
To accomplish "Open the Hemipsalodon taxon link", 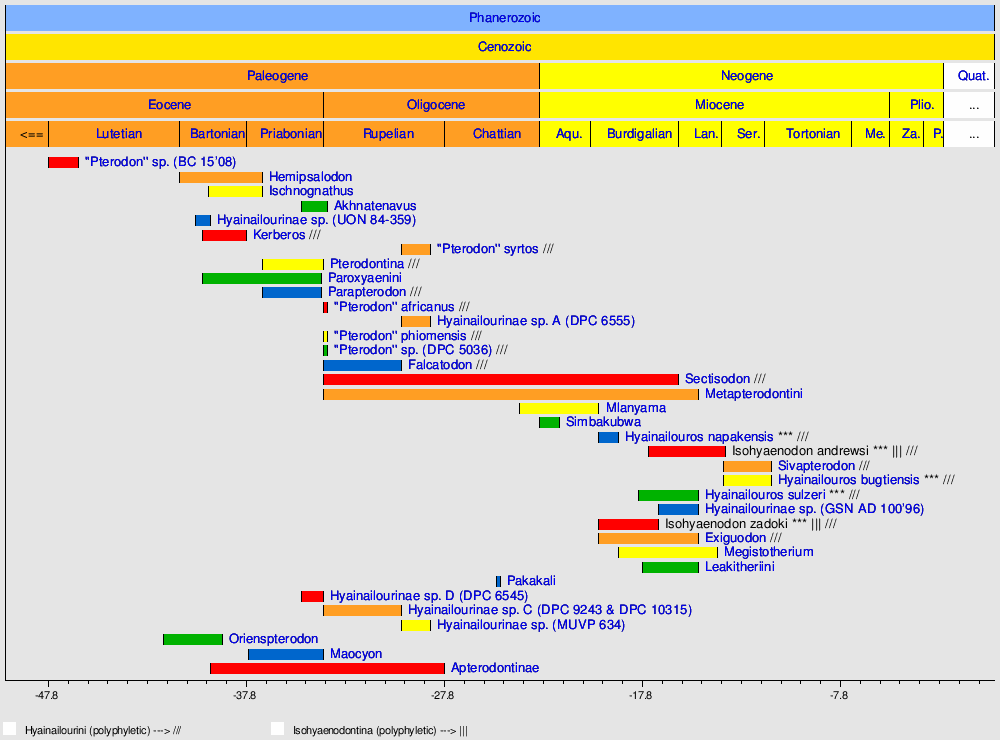I will (x=310, y=177).
